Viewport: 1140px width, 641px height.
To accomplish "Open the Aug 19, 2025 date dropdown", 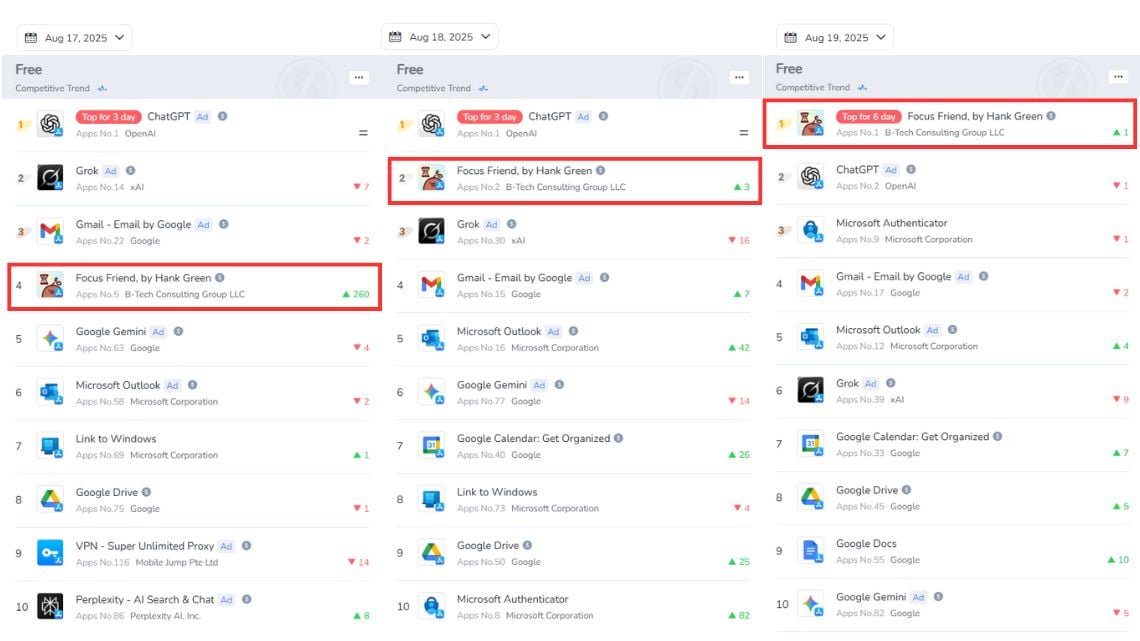I will (x=835, y=38).
